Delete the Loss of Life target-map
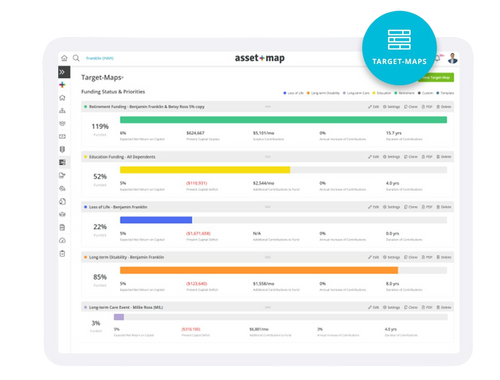 [444, 207]
